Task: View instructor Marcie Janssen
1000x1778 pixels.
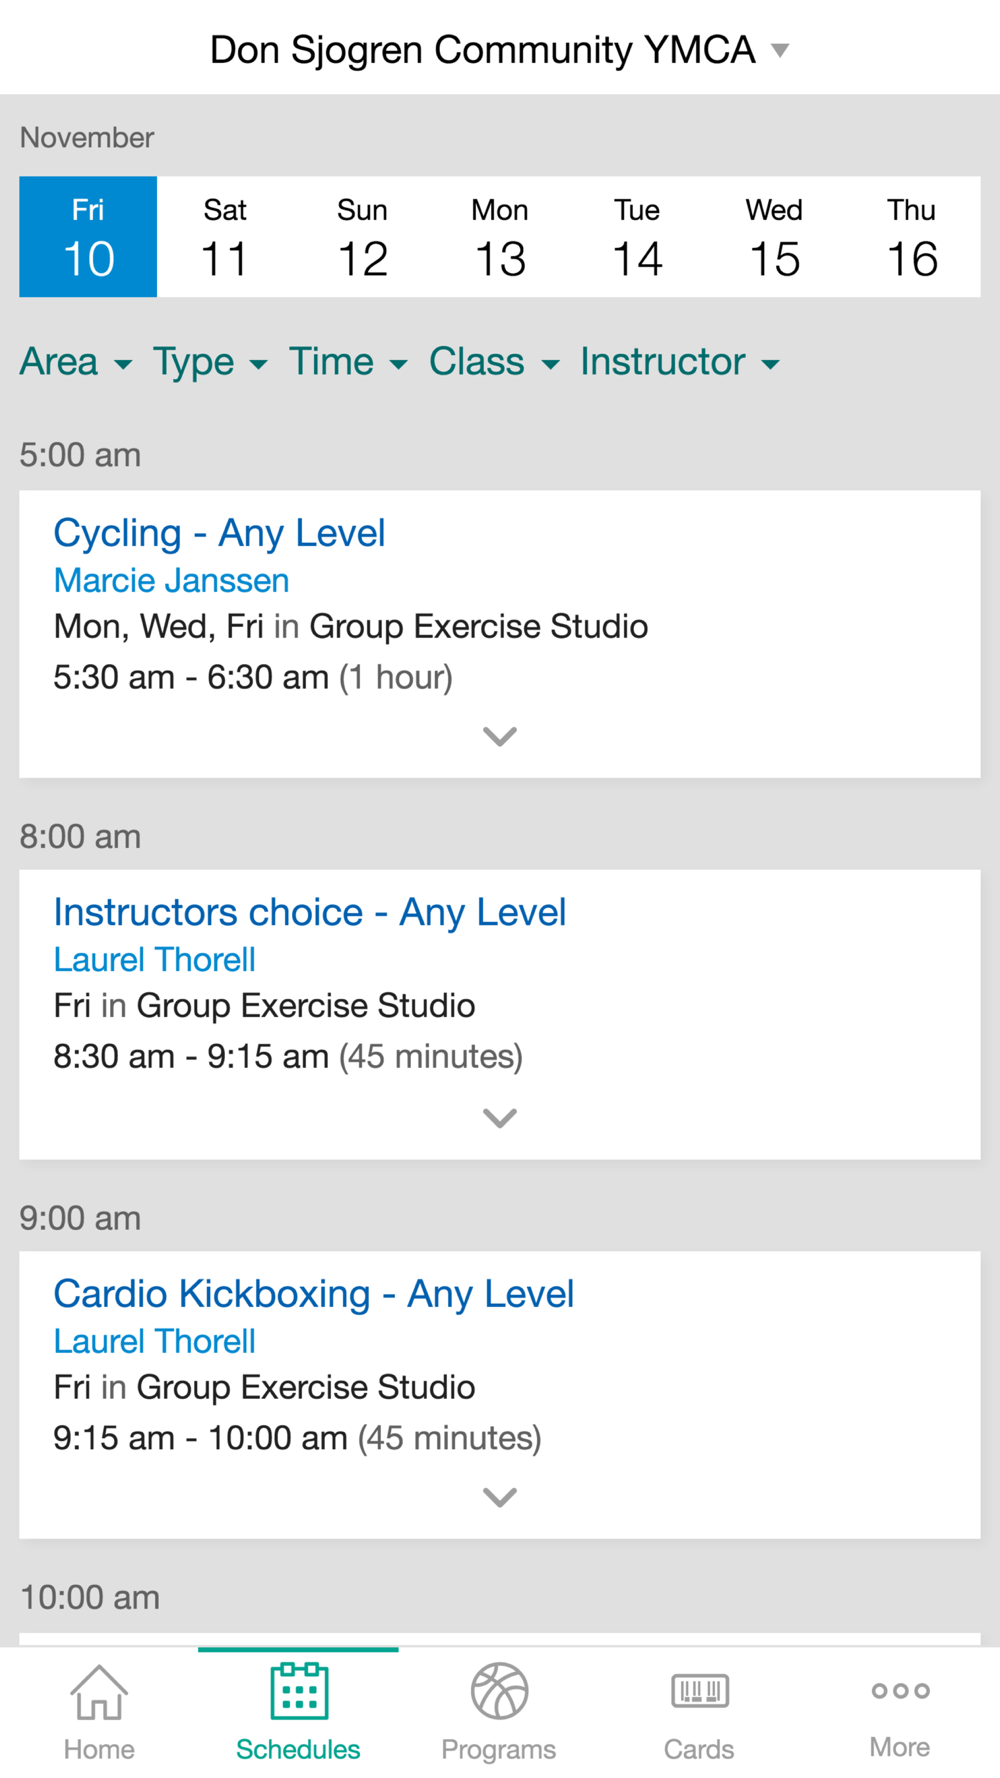Action: [x=171, y=580]
